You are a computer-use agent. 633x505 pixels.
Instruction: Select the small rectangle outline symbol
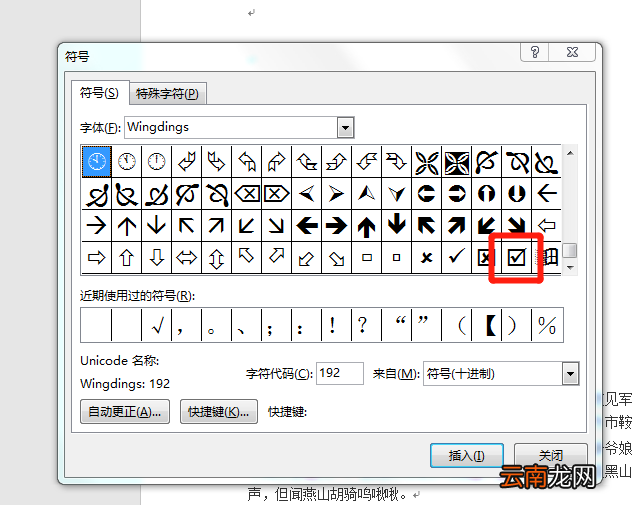click(367, 257)
